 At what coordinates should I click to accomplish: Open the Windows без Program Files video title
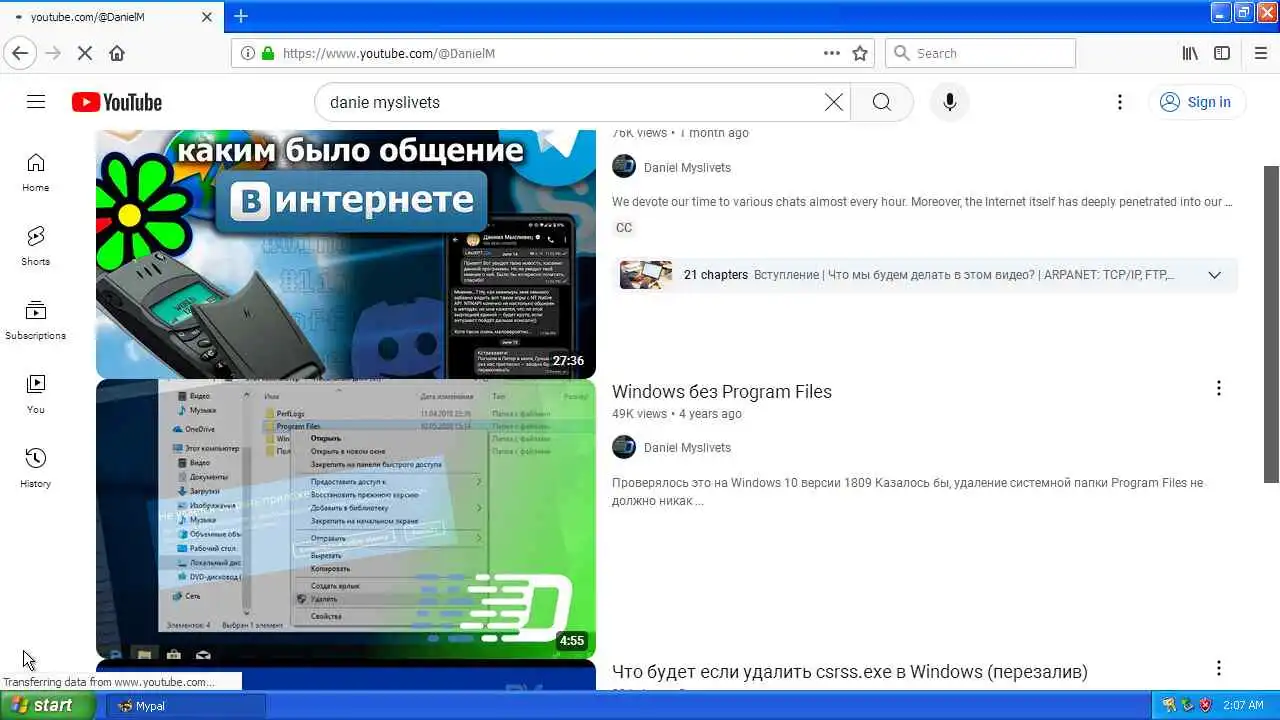(722, 392)
